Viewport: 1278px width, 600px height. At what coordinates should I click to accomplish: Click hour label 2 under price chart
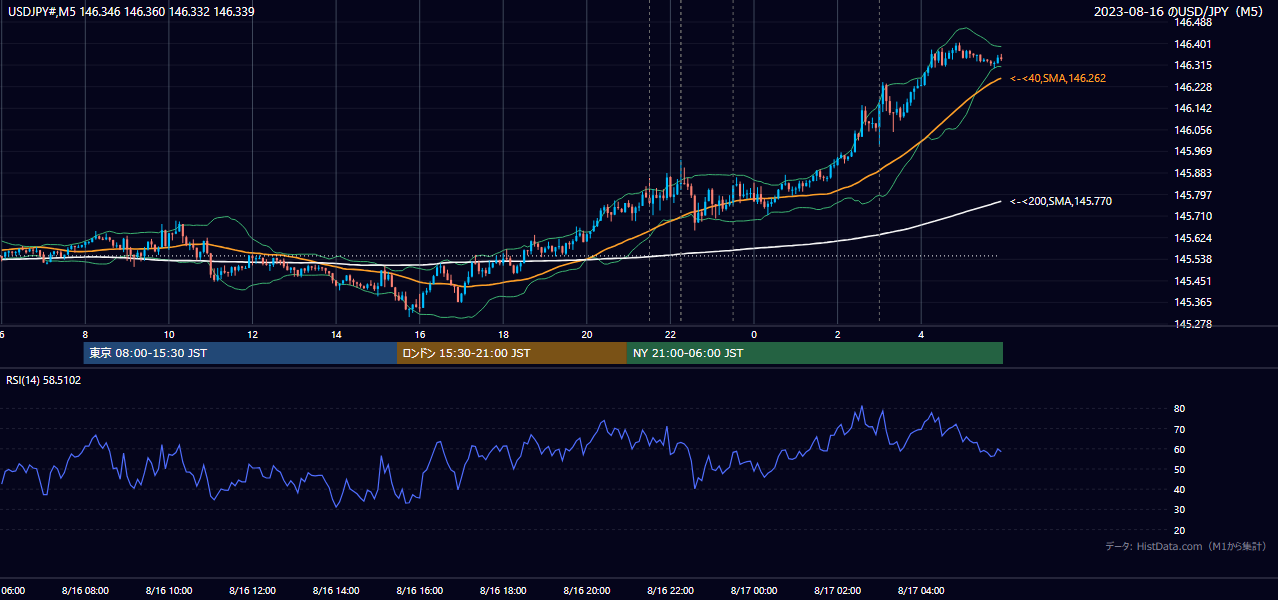838,334
